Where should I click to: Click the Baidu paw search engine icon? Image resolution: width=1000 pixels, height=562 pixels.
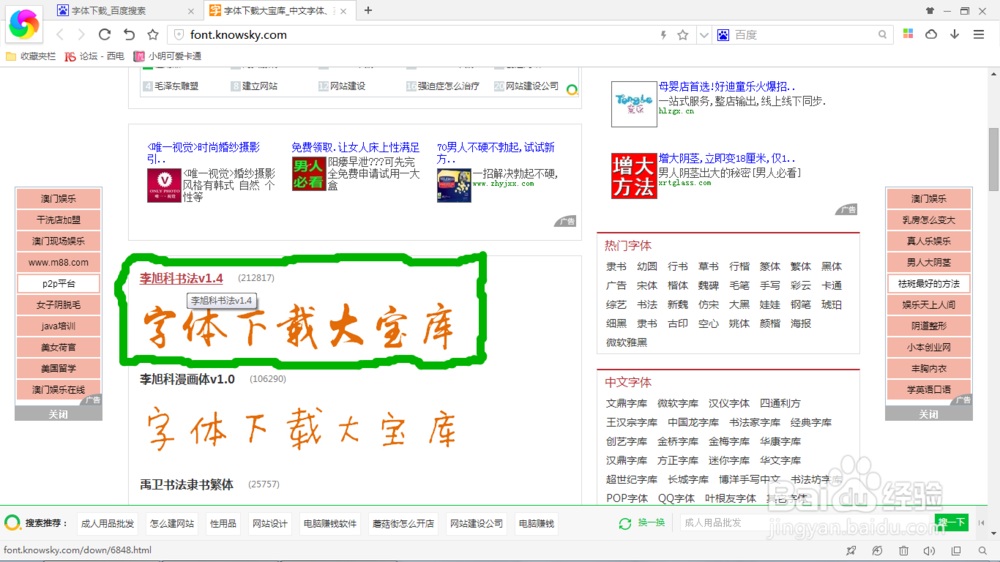[x=723, y=35]
